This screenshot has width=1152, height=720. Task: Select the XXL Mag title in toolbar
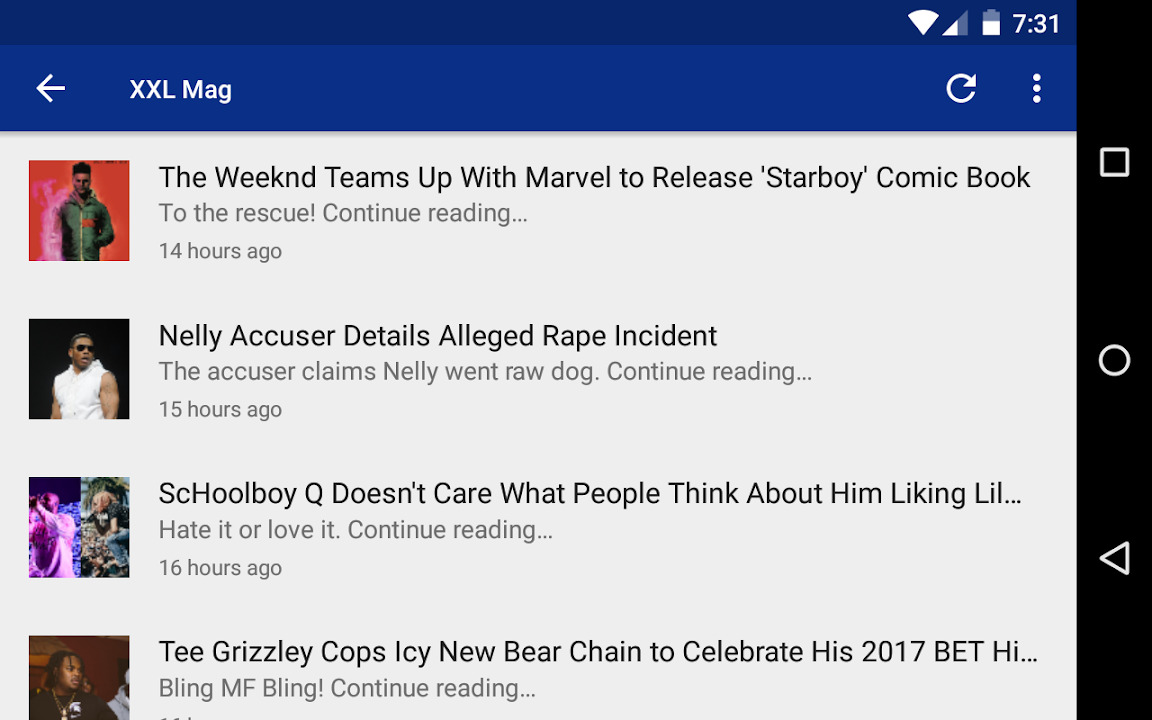(181, 90)
